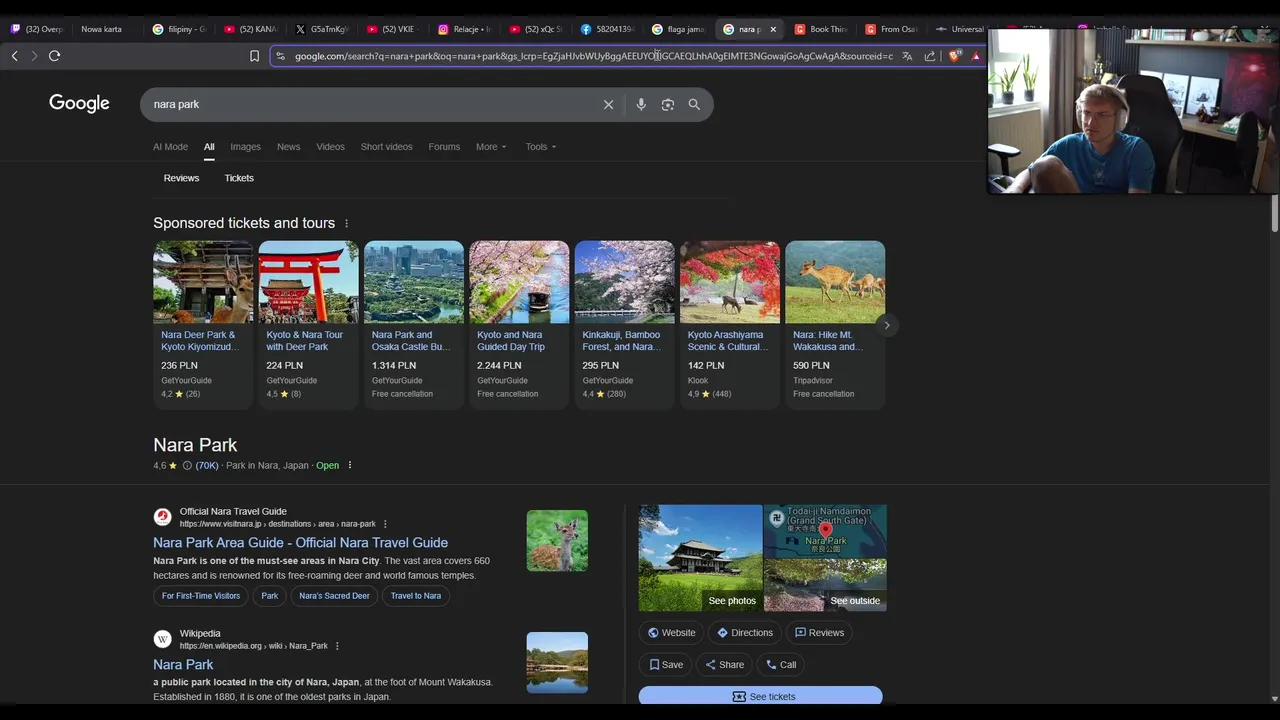Click the Website button in knowledge panel
Viewport: 1280px width, 720px height.
click(671, 633)
